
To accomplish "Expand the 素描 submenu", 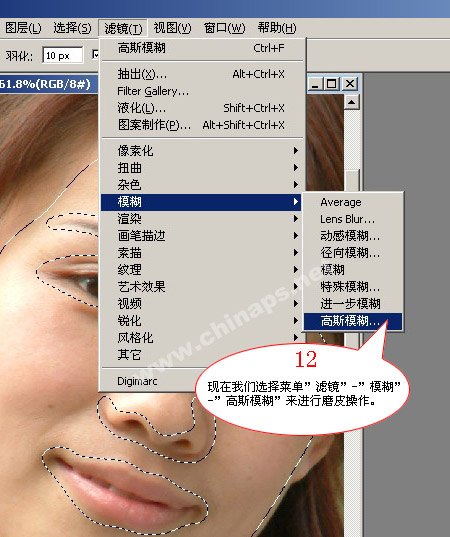I will click(202, 253).
